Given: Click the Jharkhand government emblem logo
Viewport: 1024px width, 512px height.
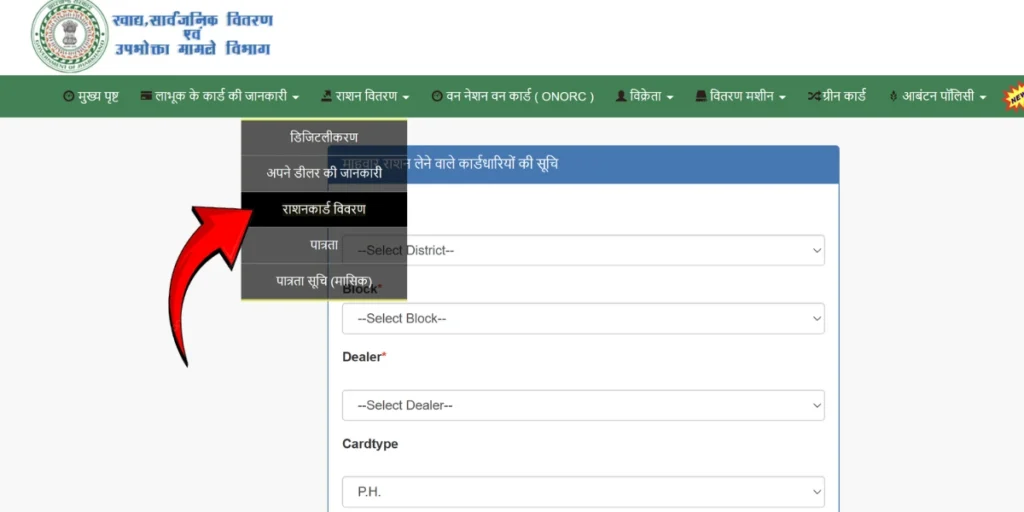Looking at the screenshot, I should [69, 36].
